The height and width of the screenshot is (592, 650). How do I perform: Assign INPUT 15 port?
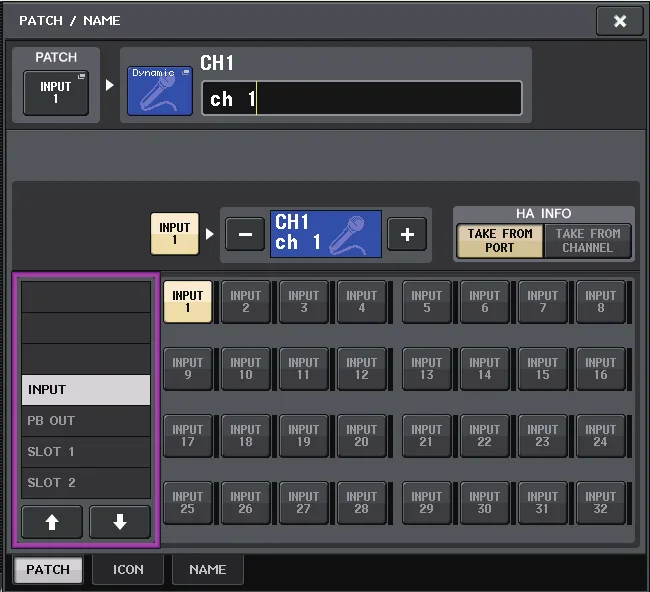(543, 369)
